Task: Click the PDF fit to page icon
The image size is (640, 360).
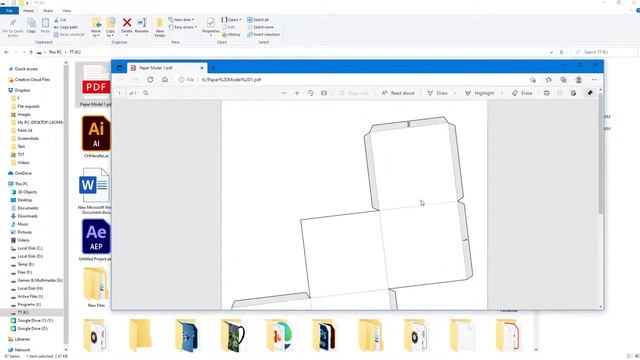Action: tap(324, 93)
